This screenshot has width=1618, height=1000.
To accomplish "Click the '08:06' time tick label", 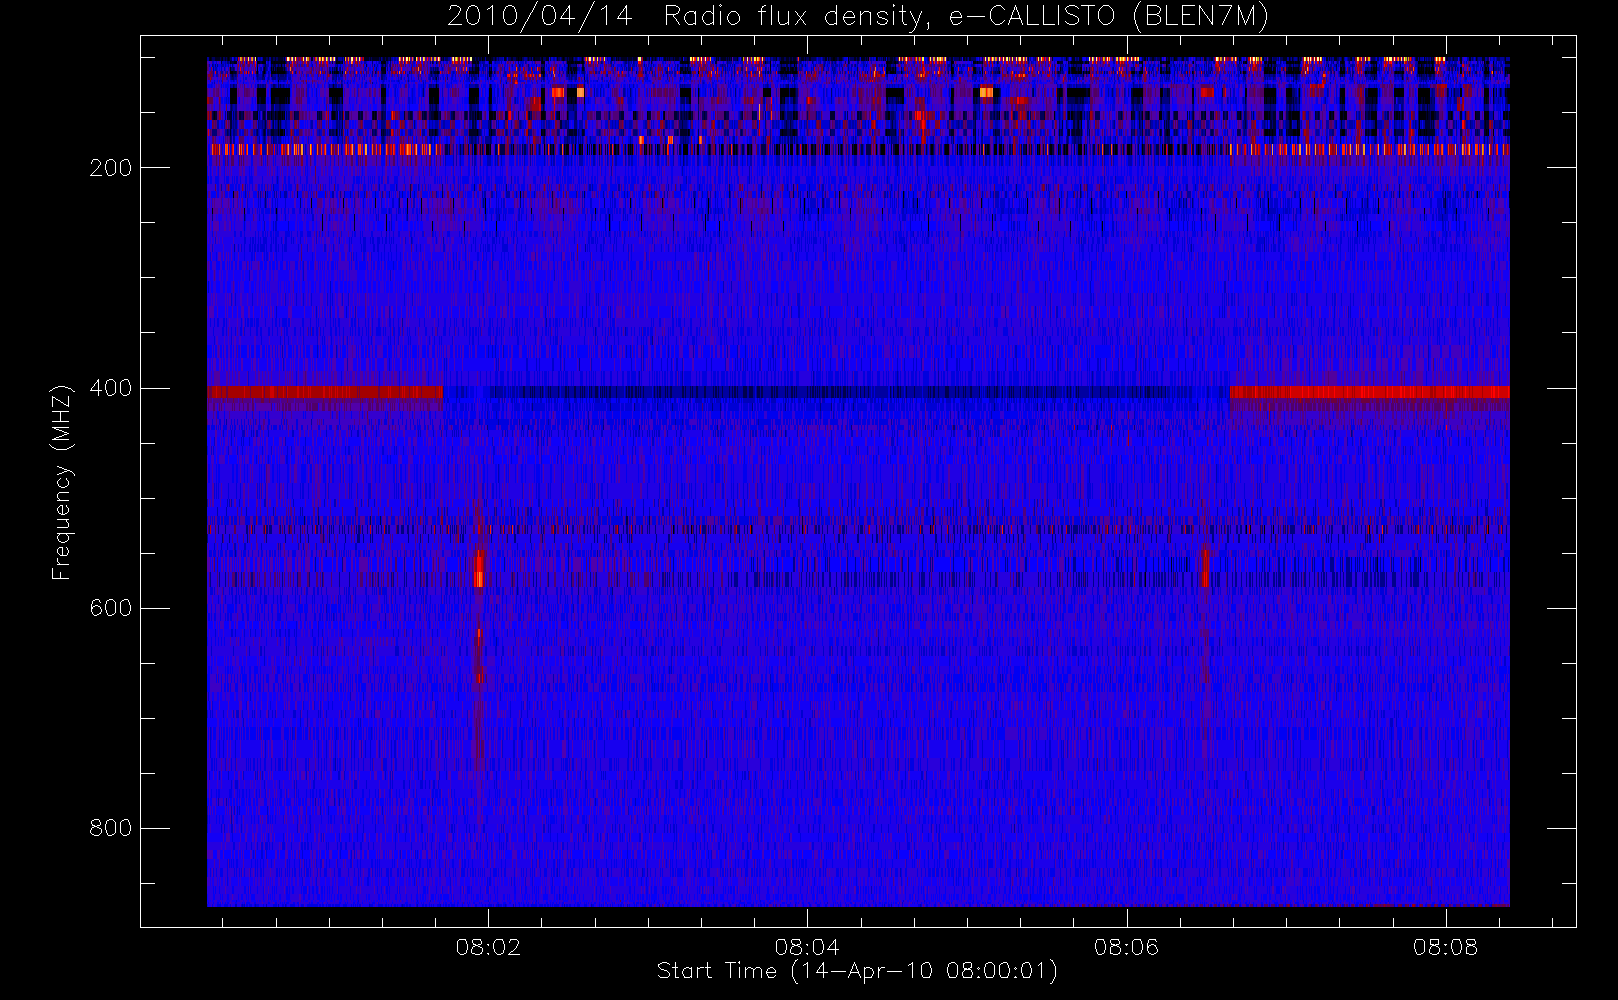I will (1126, 947).
